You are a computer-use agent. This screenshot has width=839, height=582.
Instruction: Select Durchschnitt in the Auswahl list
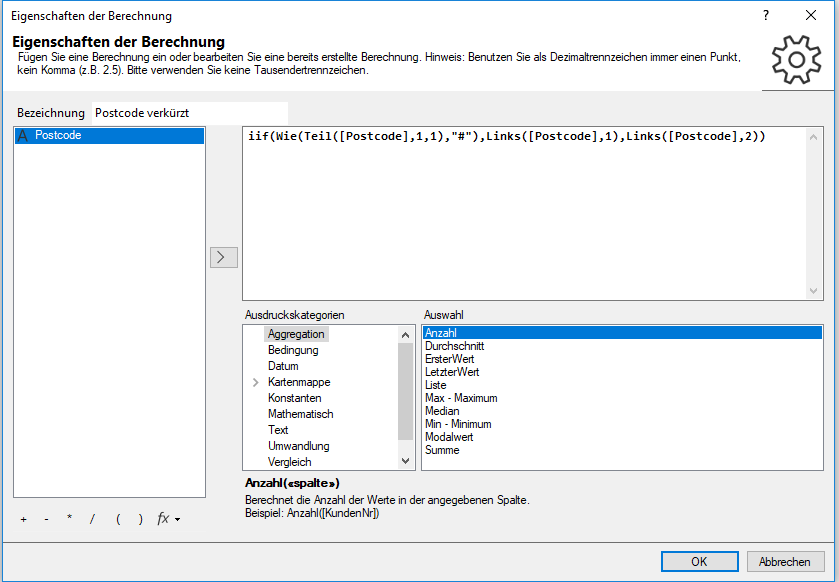(452, 346)
